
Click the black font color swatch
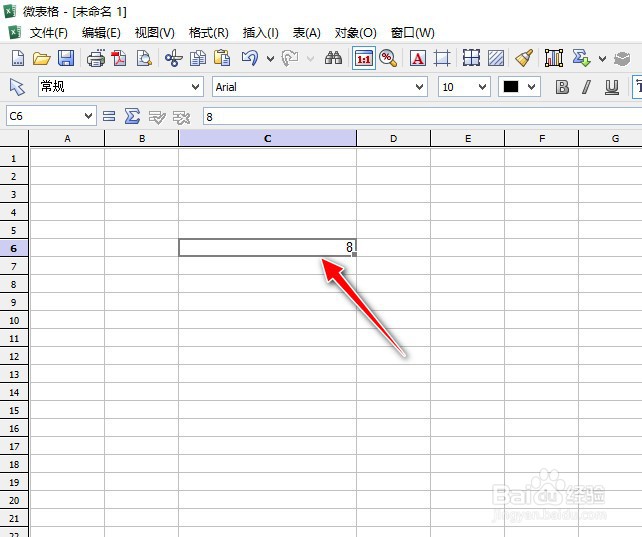511,87
